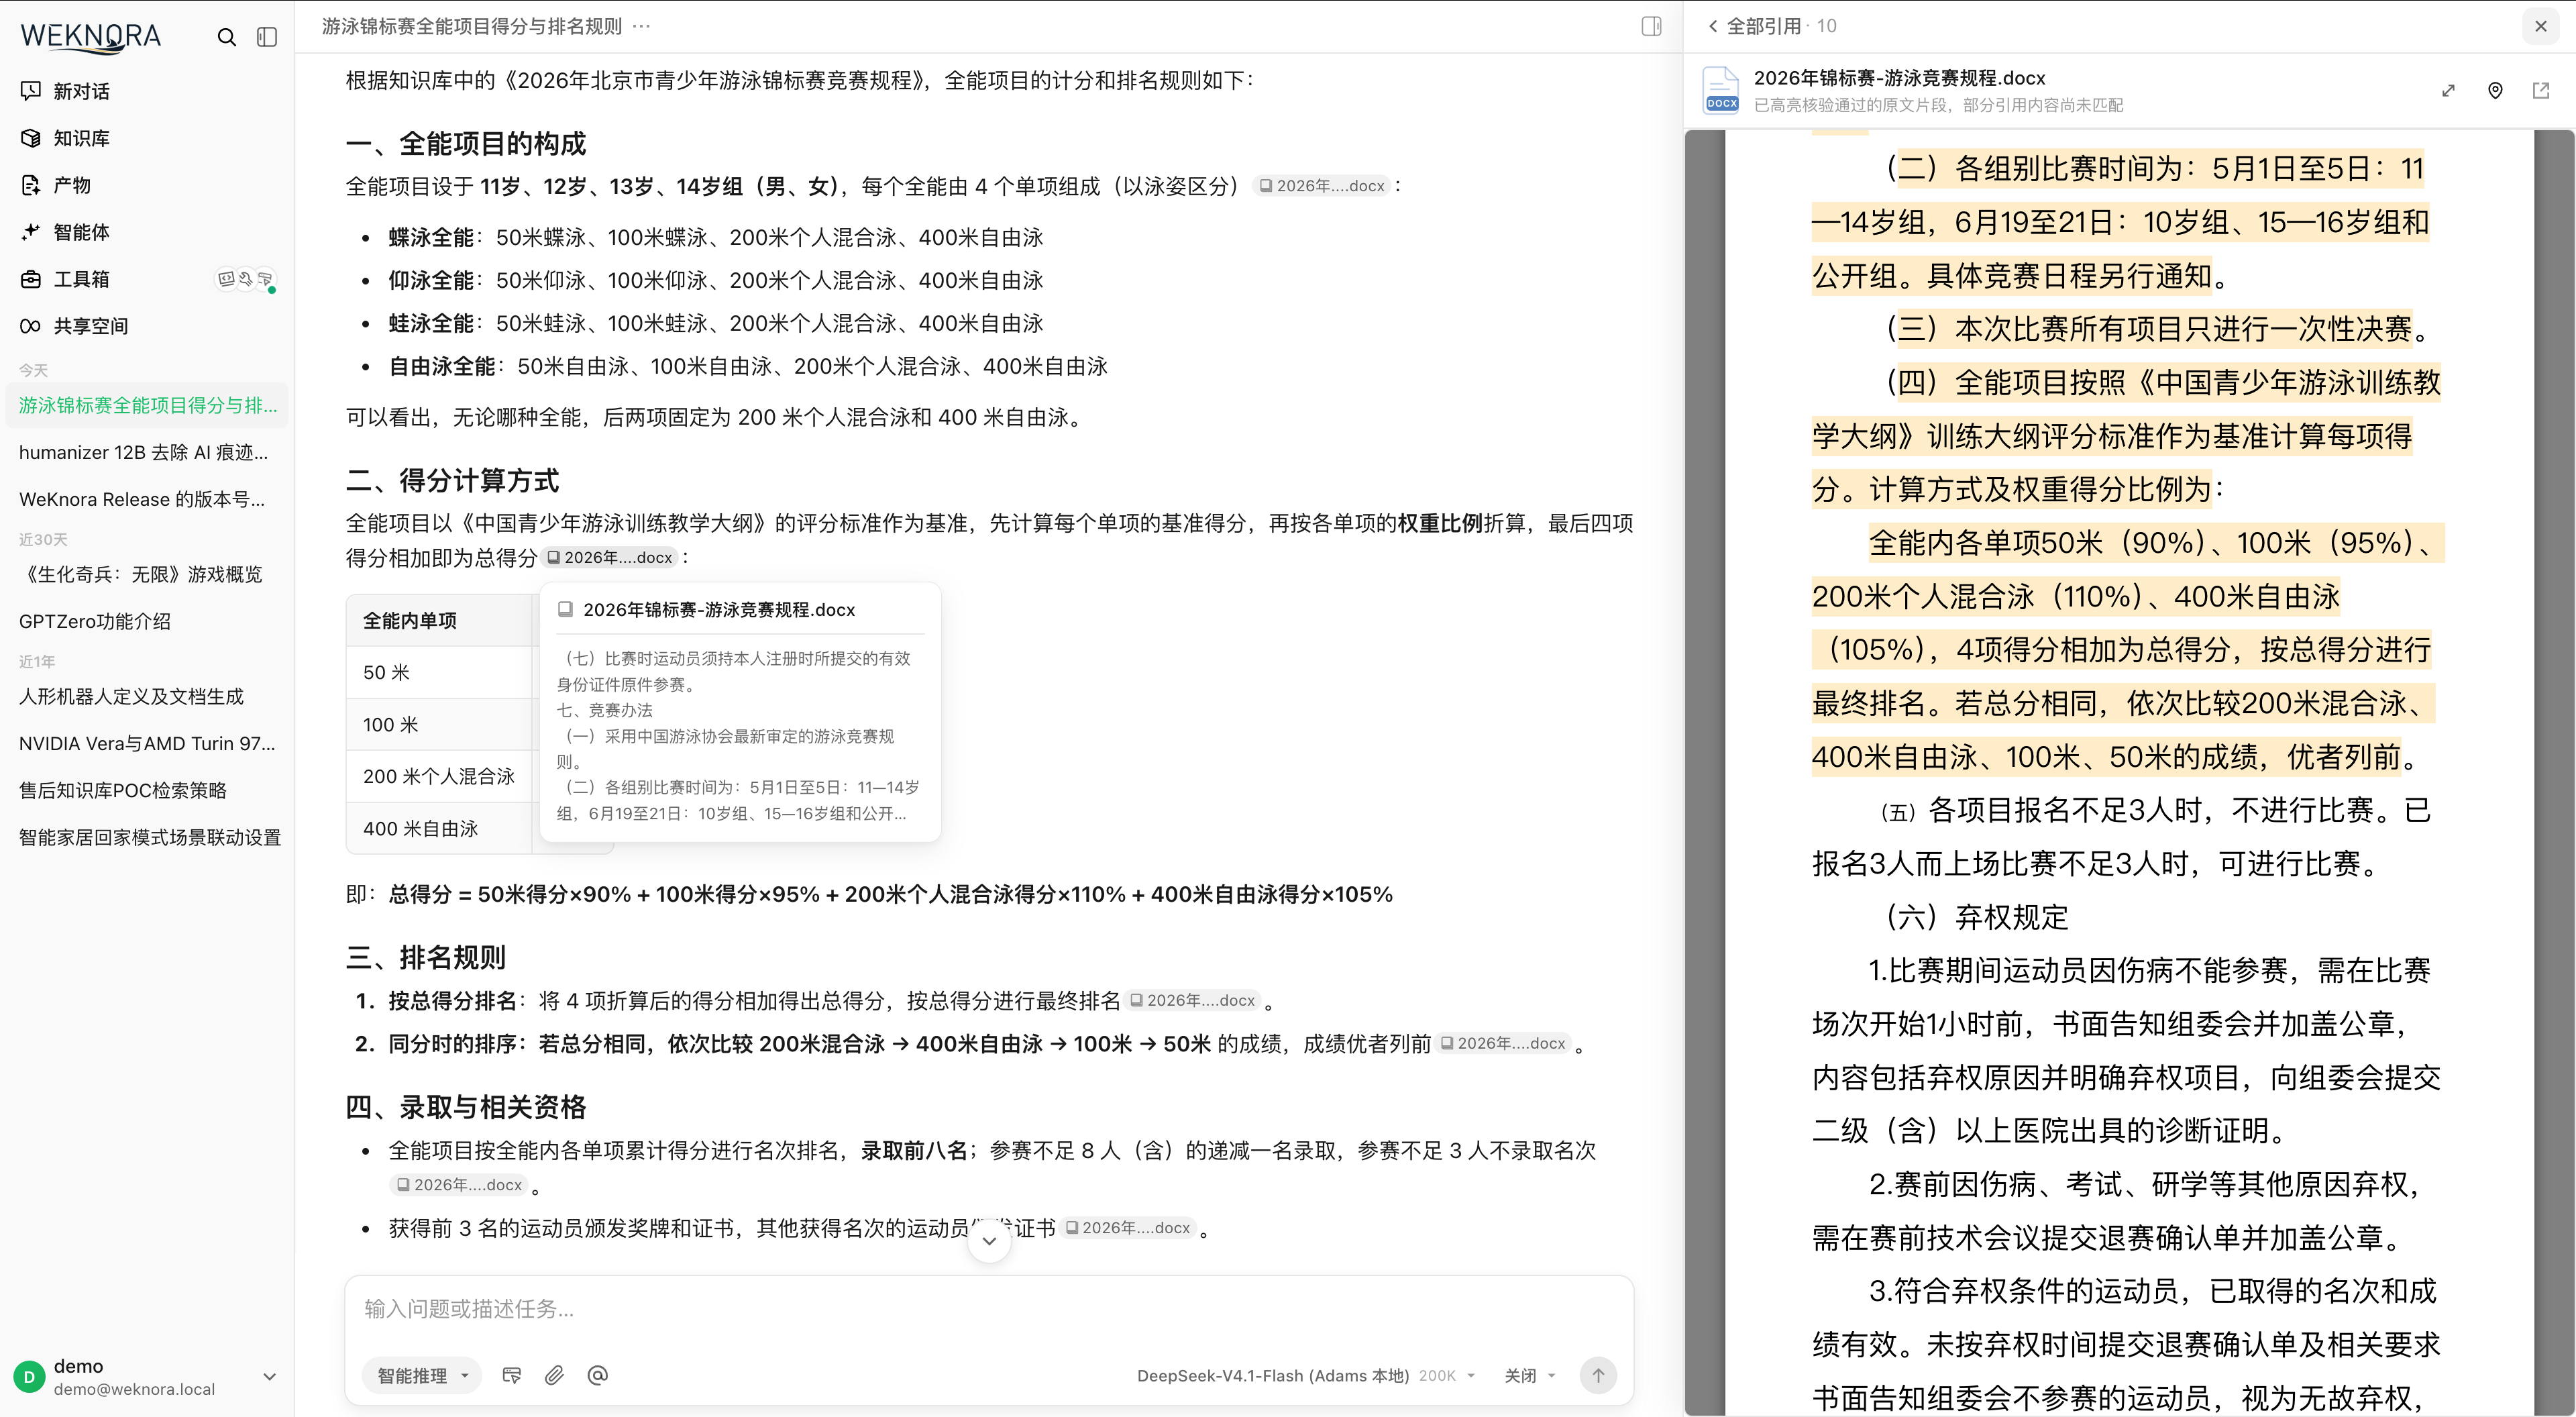Expand the document preview to fullscreen
The width and height of the screenshot is (2576, 1417).
(x=2448, y=91)
